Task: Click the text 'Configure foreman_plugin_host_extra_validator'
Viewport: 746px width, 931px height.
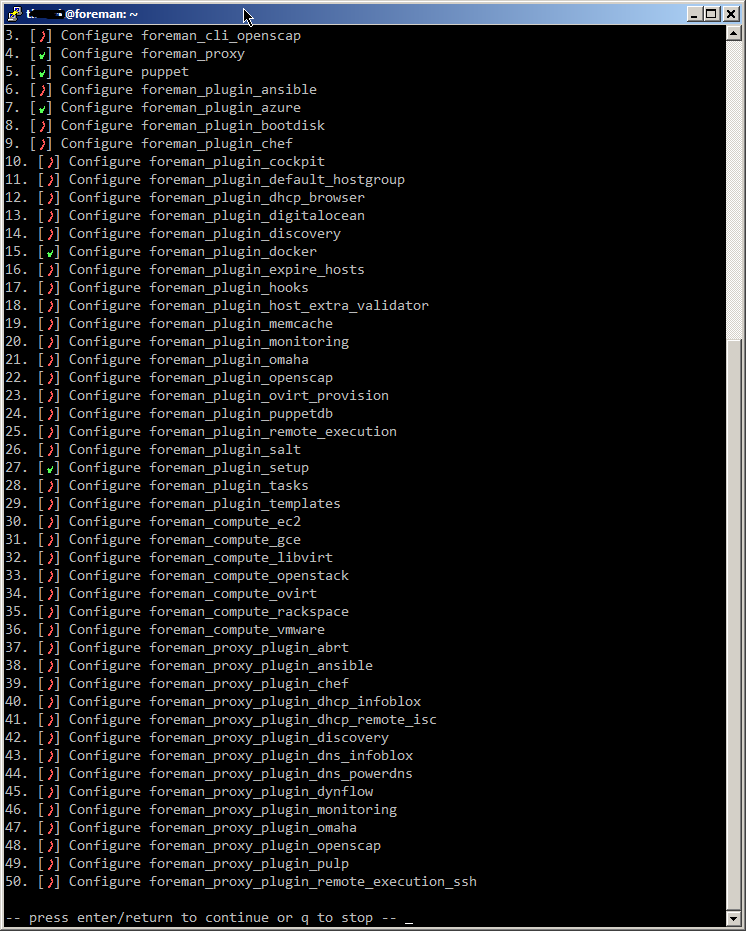Action: [249, 305]
